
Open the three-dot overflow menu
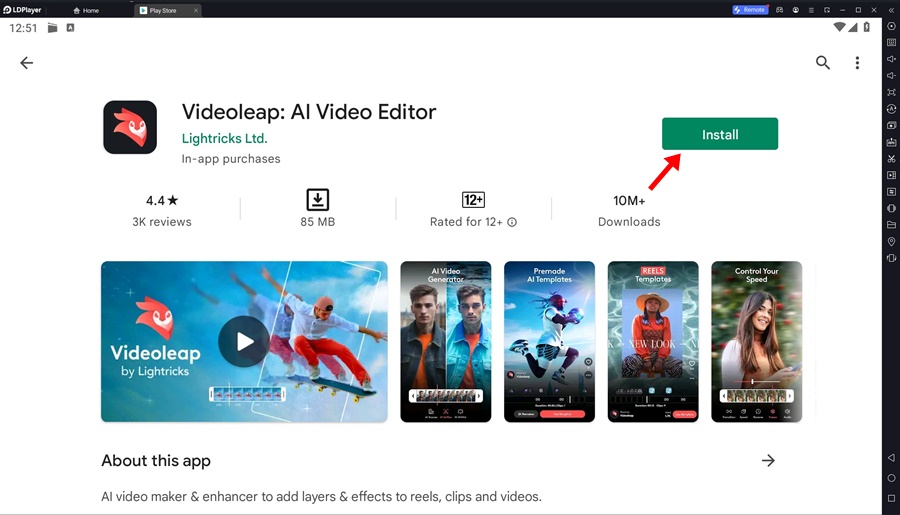coord(857,63)
